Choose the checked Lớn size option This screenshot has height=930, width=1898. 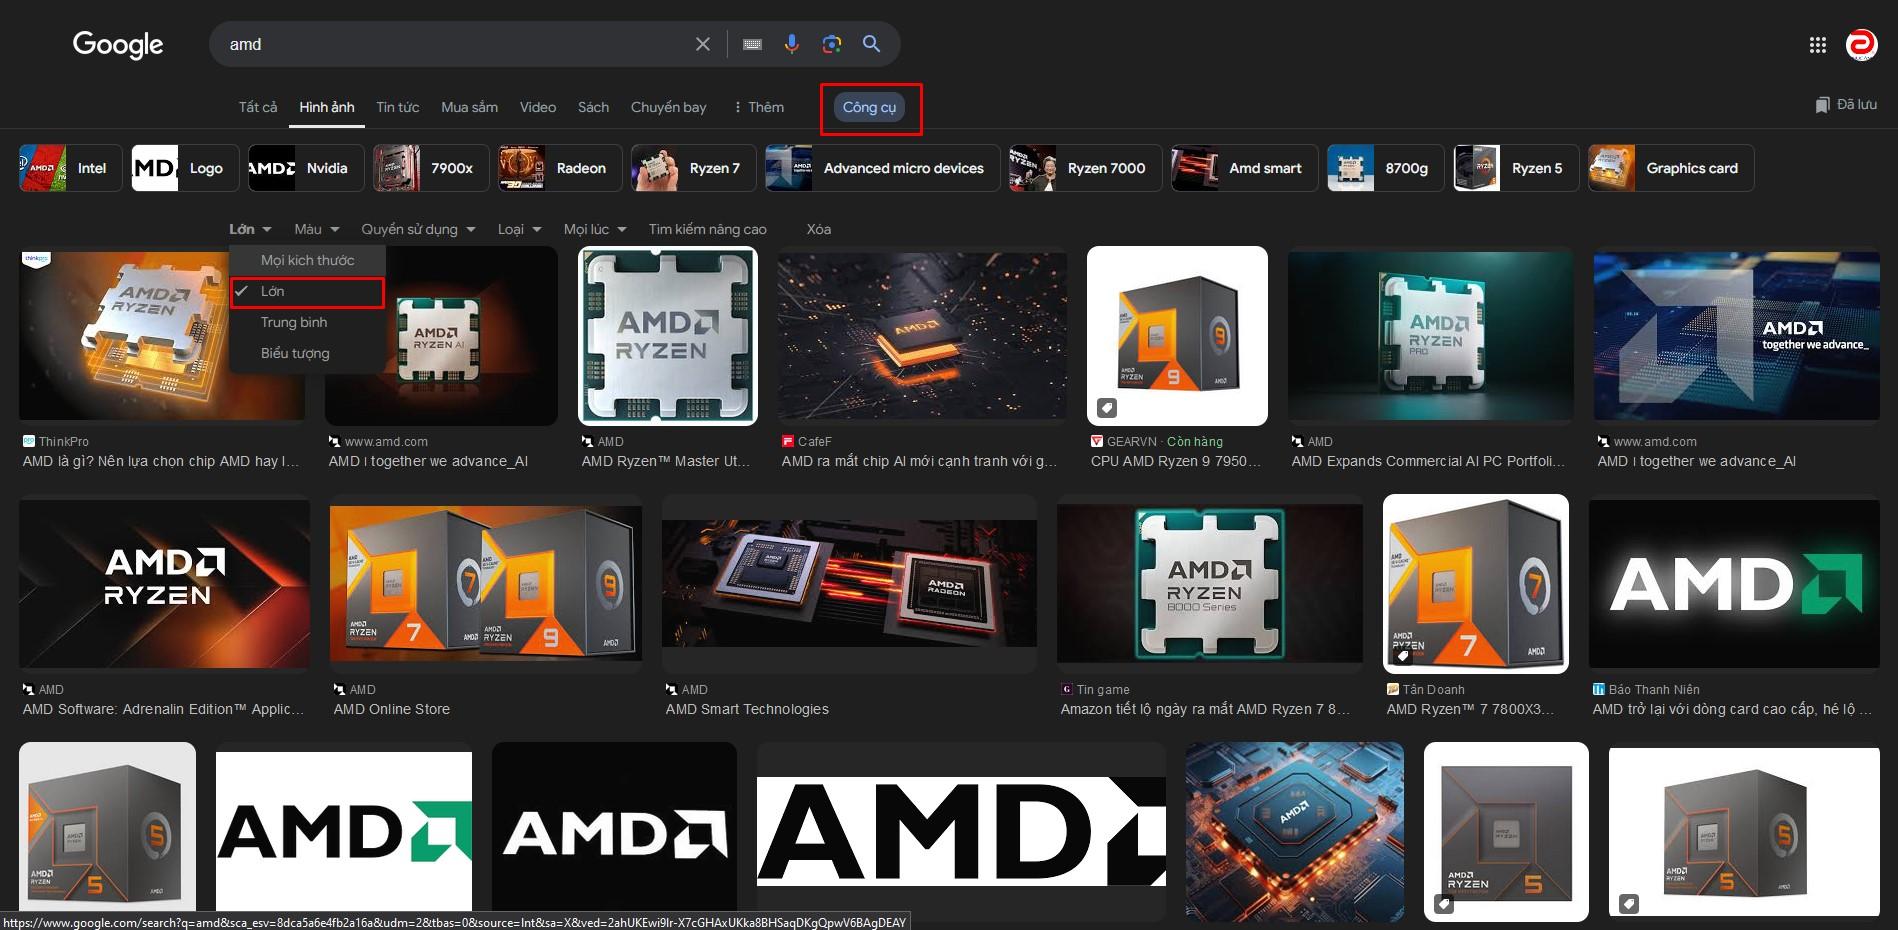[x=307, y=291]
